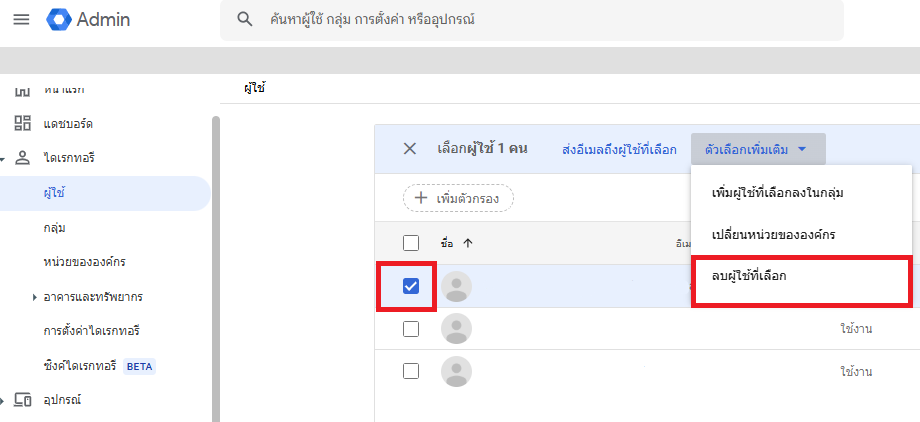Image resolution: width=920 pixels, height=422 pixels.
Task: Open the hamburger main menu
Action: tap(21, 20)
